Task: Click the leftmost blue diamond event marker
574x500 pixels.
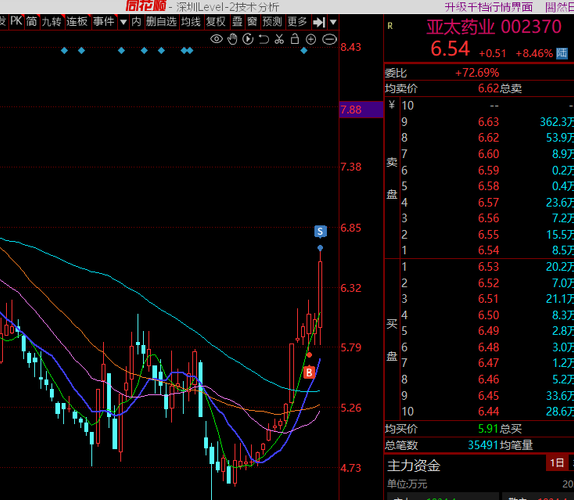Action: pyautogui.click(x=64, y=51)
